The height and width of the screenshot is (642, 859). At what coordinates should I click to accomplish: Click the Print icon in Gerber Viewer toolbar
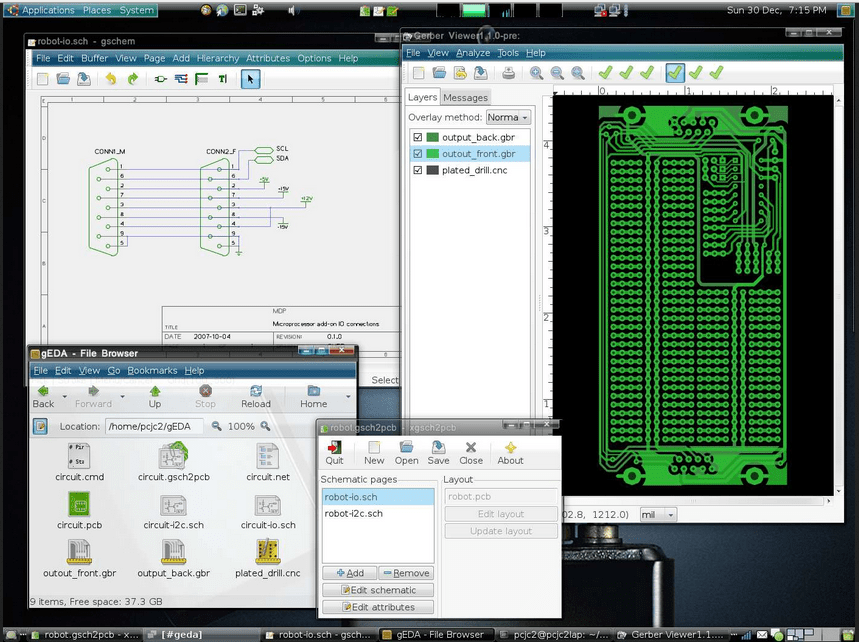tap(507, 73)
